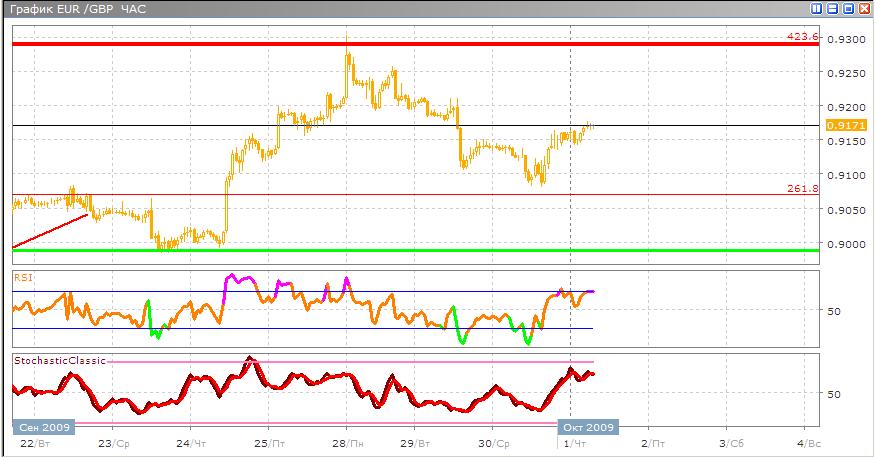Select the short red trend line
Viewport: 875px width, 457px height.
(50, 231)
